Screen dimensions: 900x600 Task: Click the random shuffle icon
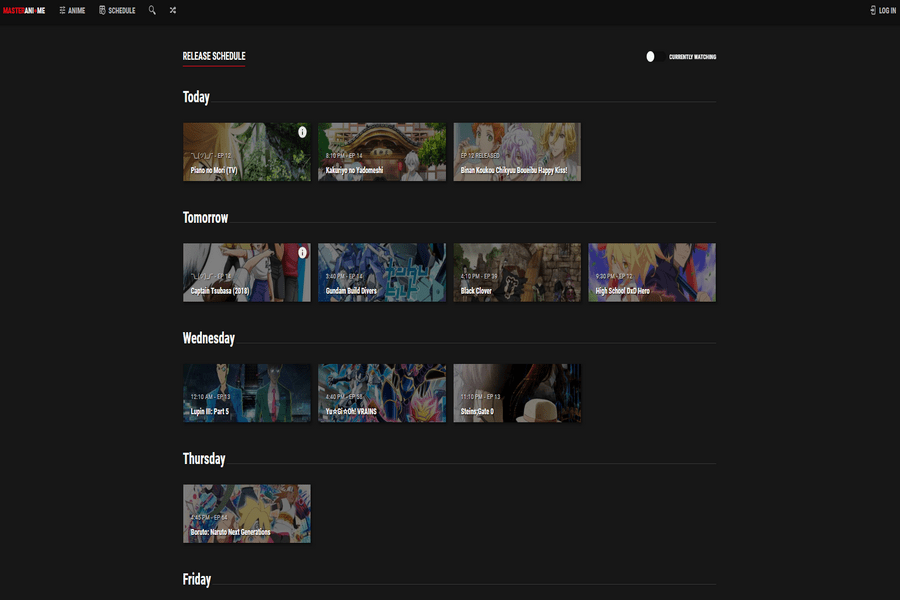(173, 10)
